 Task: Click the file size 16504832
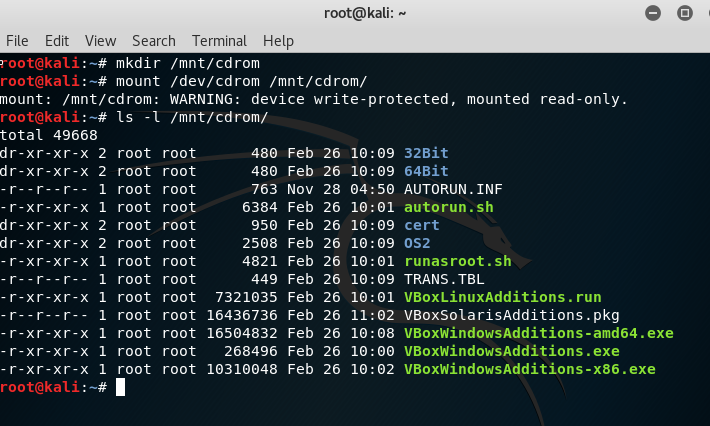coord(242,333)
